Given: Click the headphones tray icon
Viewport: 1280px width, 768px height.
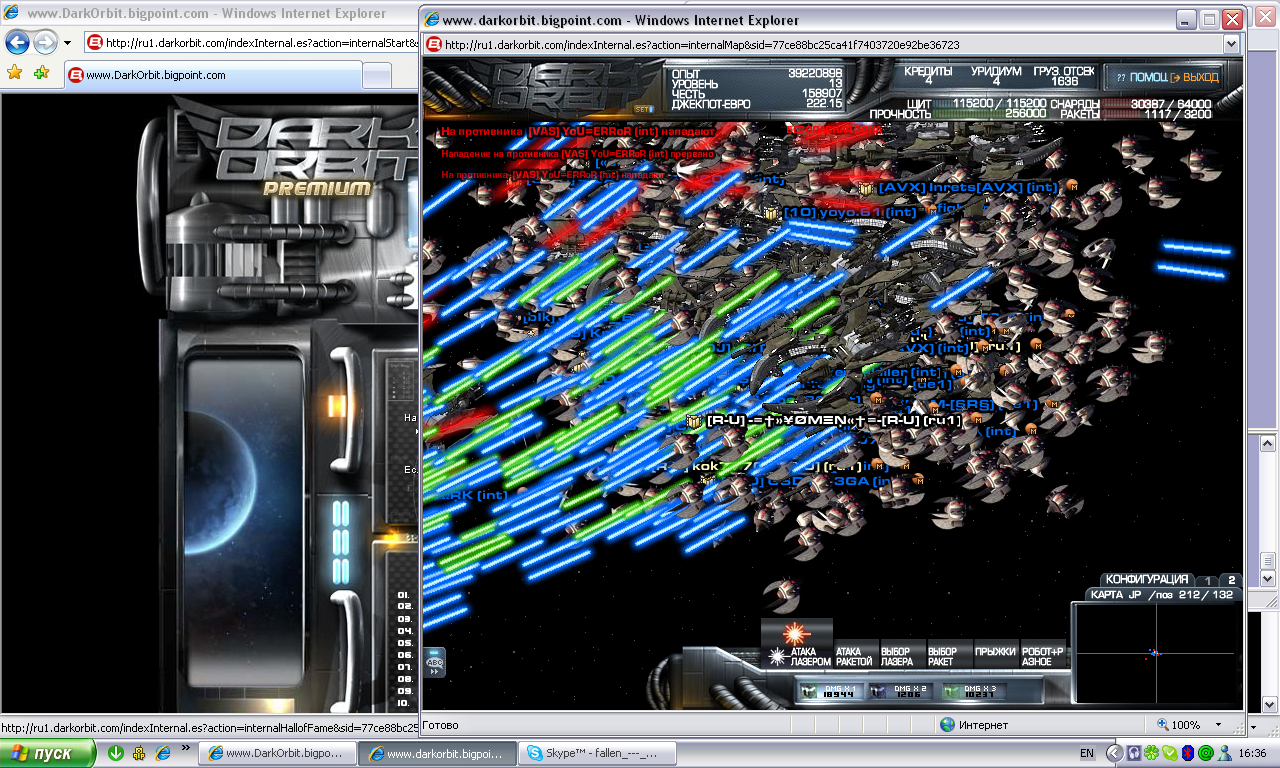Looking at the screenshot, I should tap(1135, 753).
